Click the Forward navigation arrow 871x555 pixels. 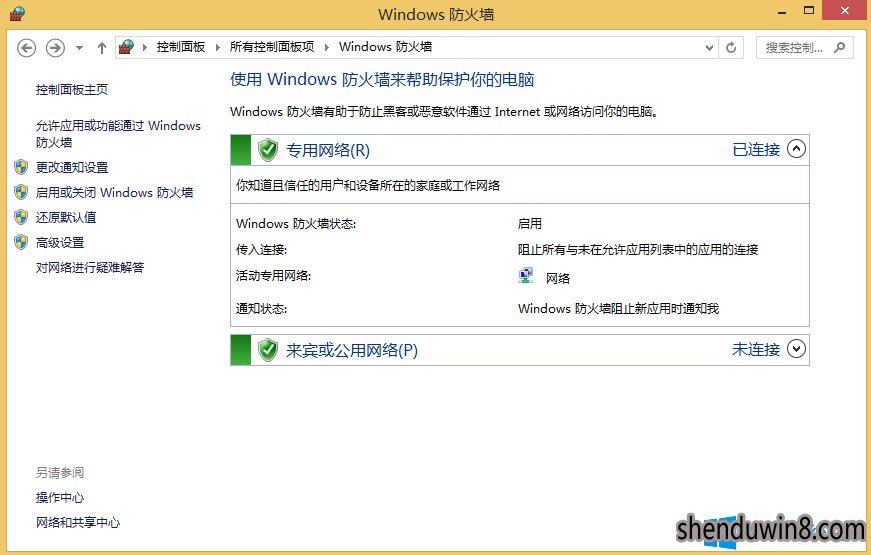coord(55,48)
